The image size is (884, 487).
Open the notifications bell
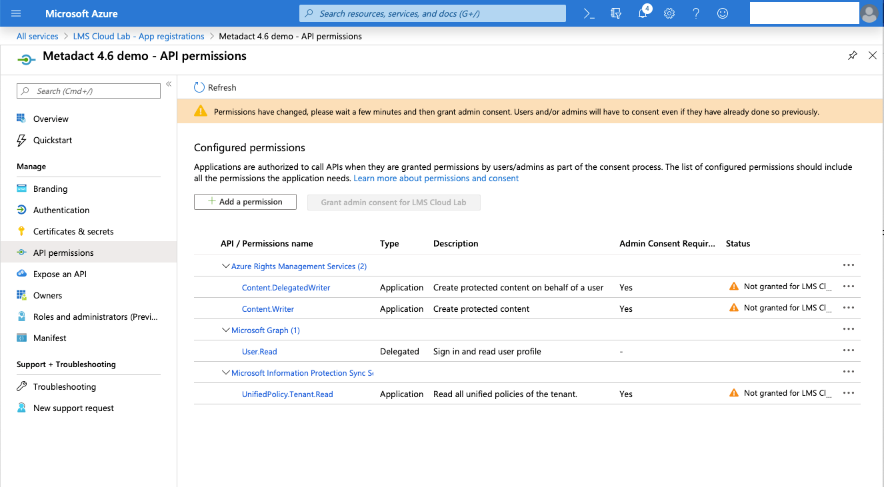(x=643, y=12)
